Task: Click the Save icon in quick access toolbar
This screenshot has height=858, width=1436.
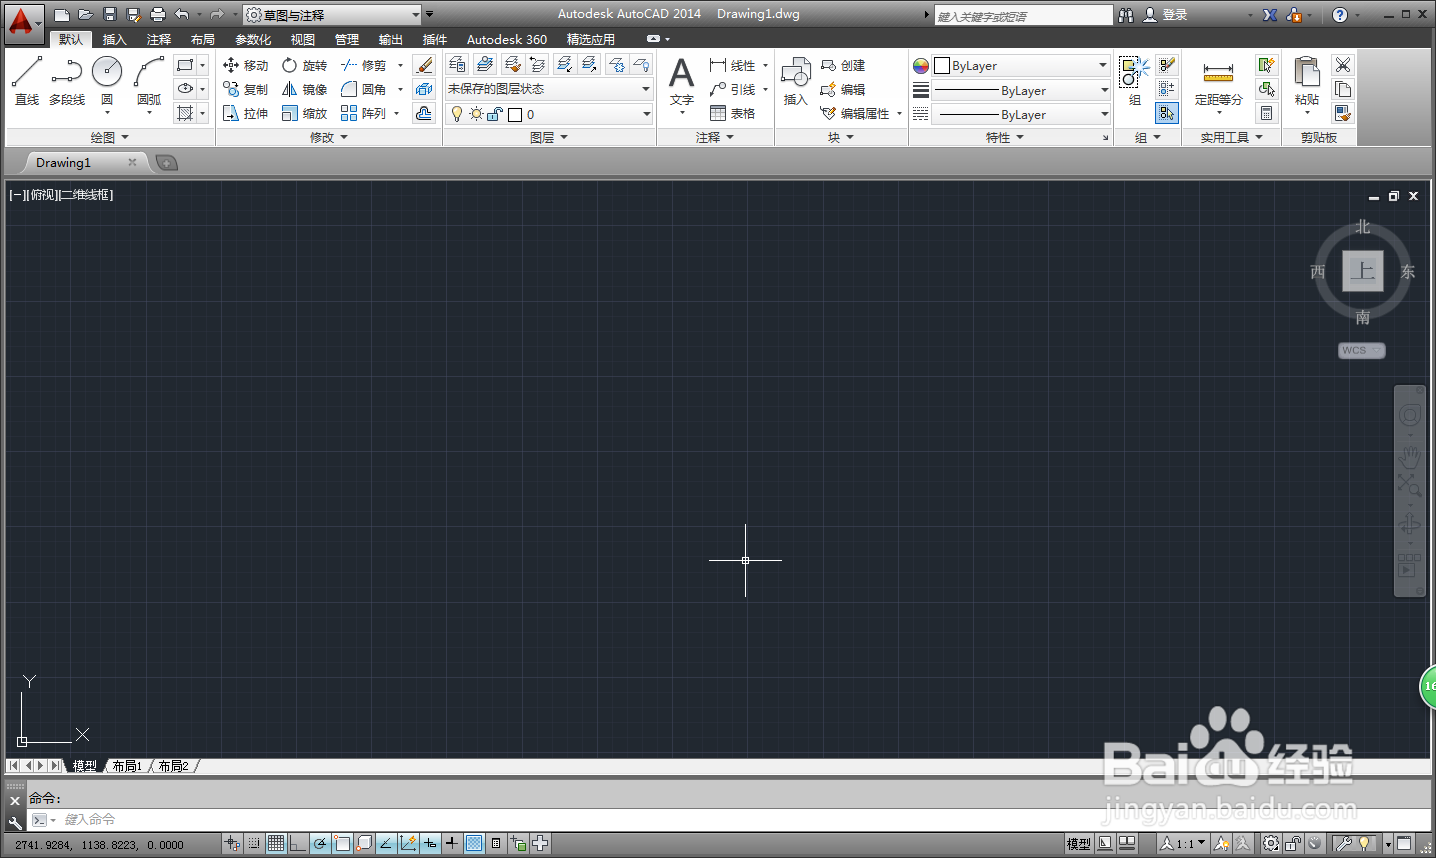Action: [110, 15]
